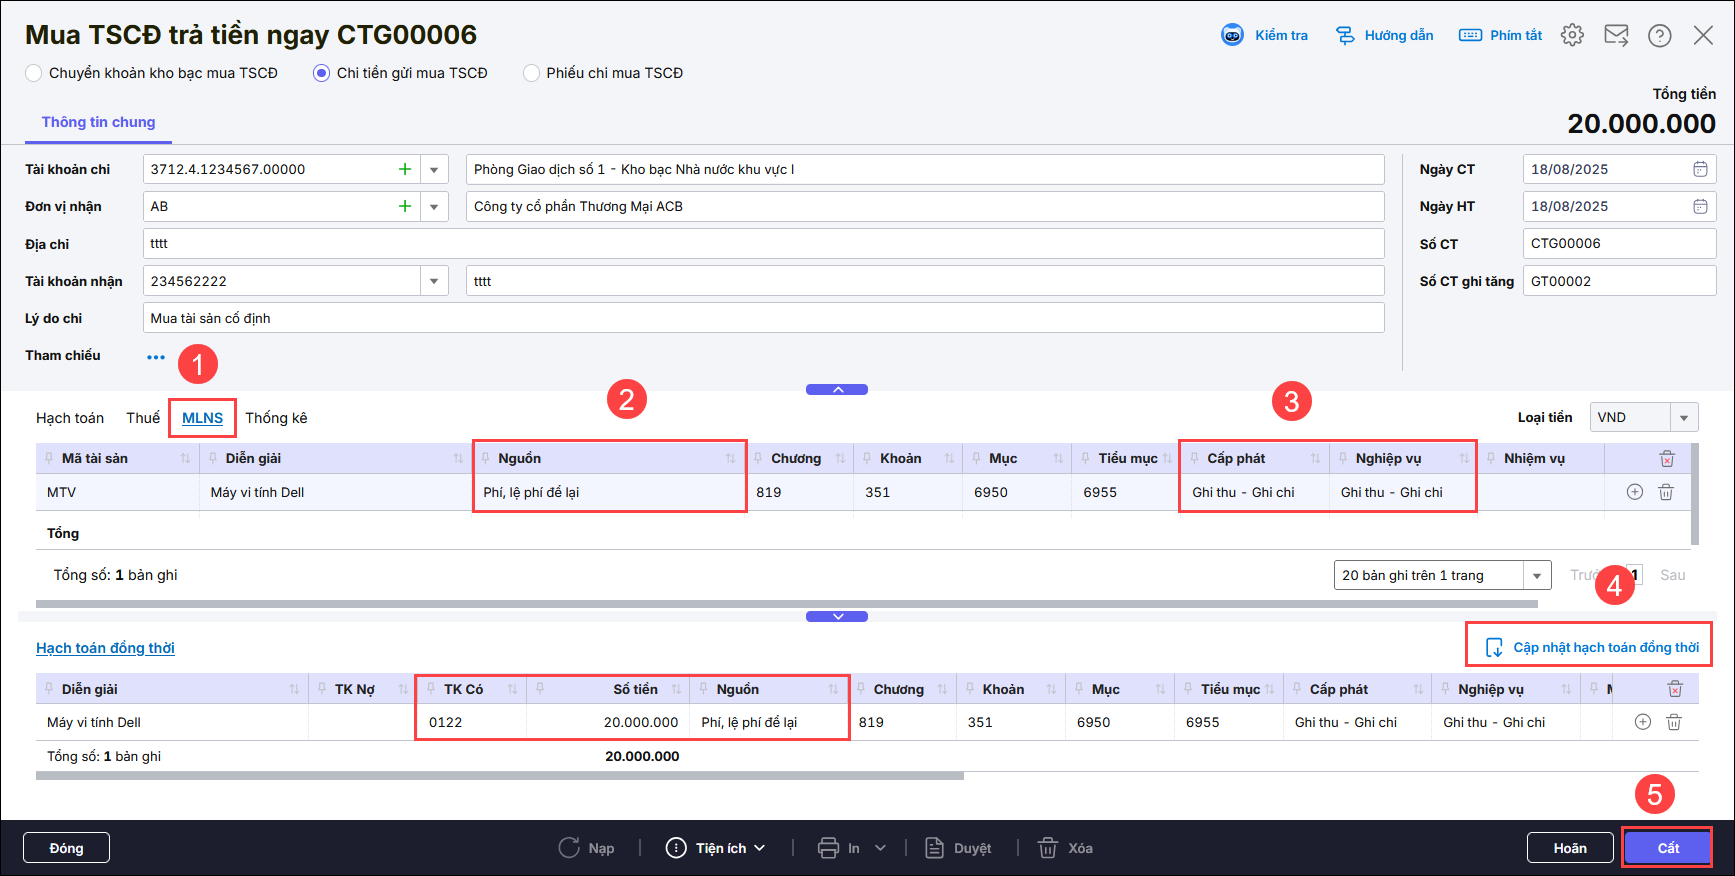Click the Cất save button
1735x876 pixels.
(1667, 848)
